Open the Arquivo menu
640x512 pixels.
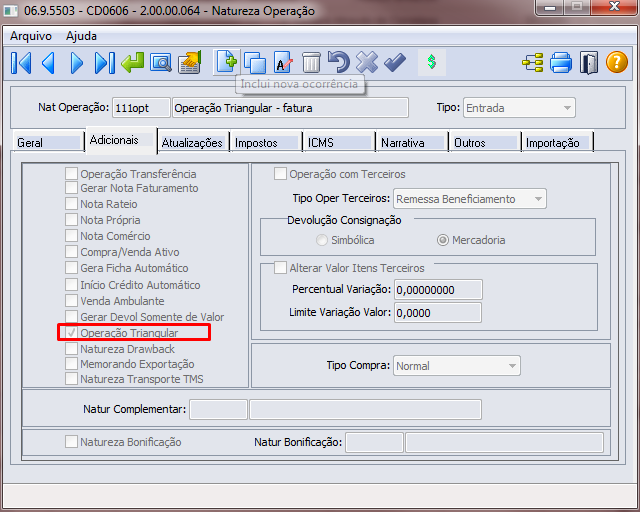pyautogui.click(x=31, y=36)
